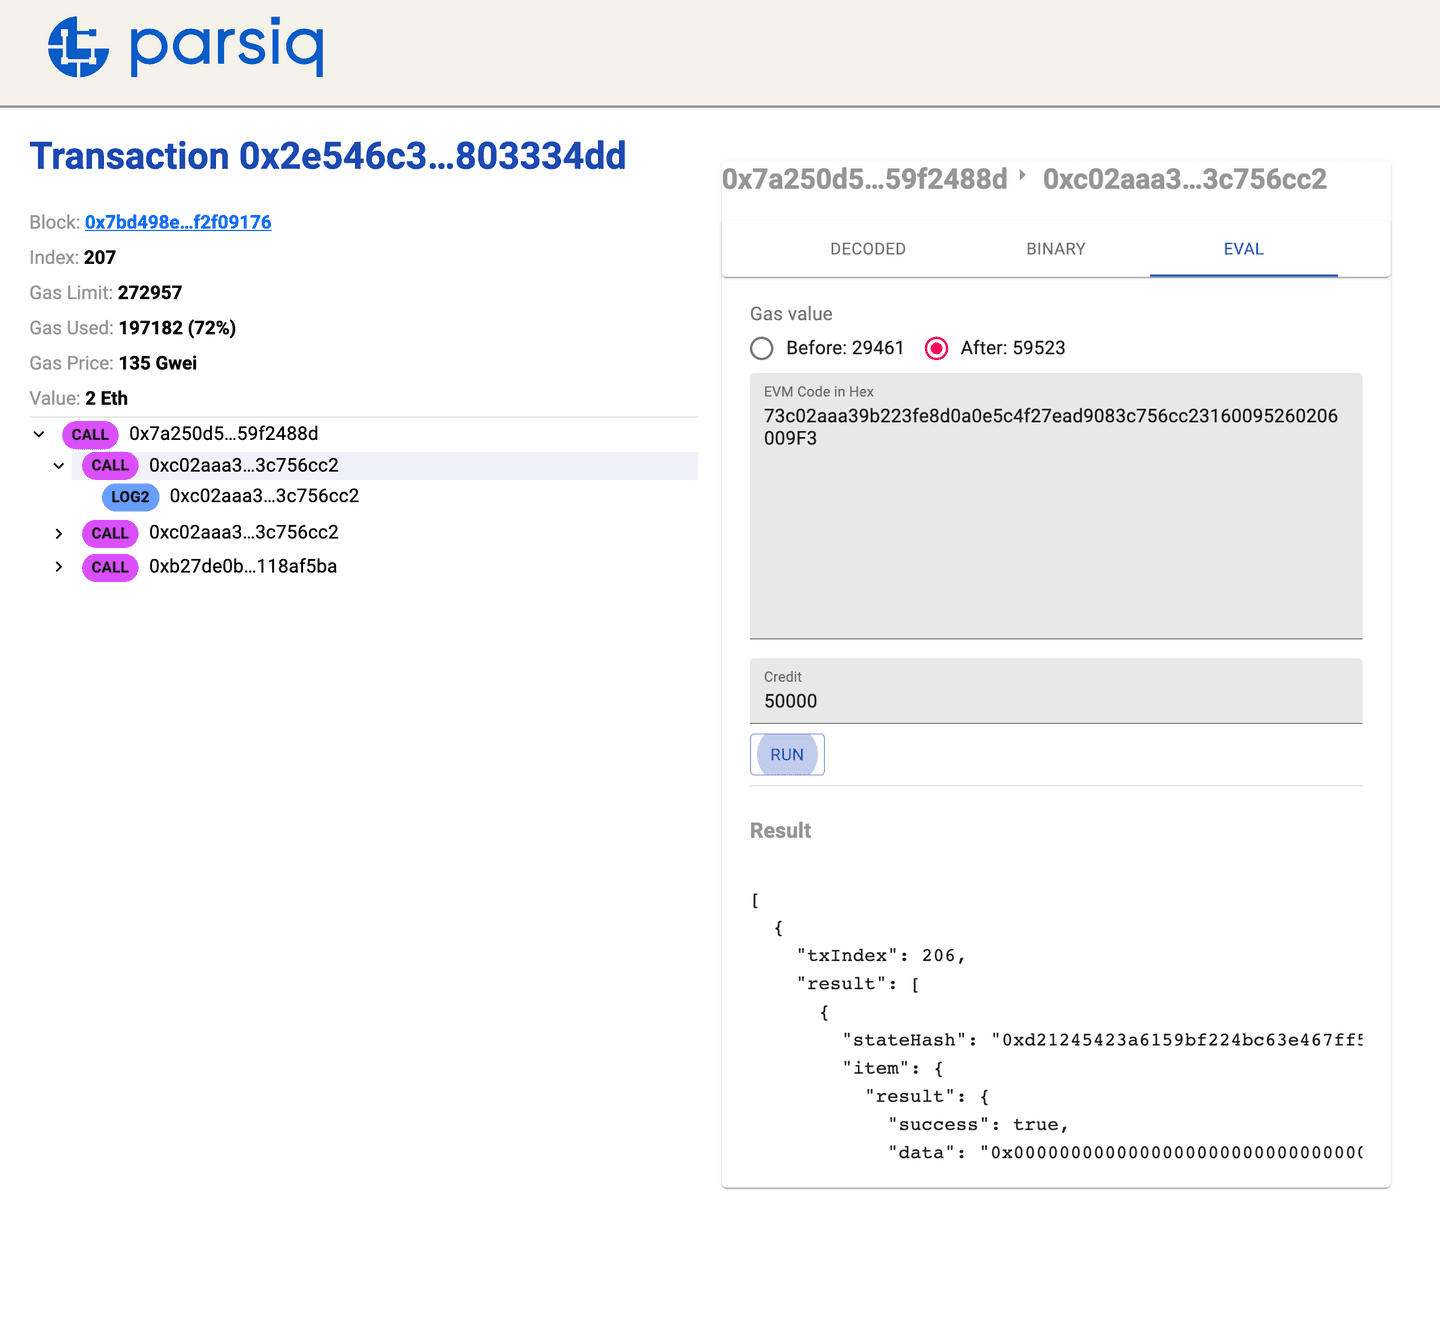The height and width of the screenshot is (1320, 1440).
Task: Click the "stateHash" result line
Action: click(1102, 1040)
